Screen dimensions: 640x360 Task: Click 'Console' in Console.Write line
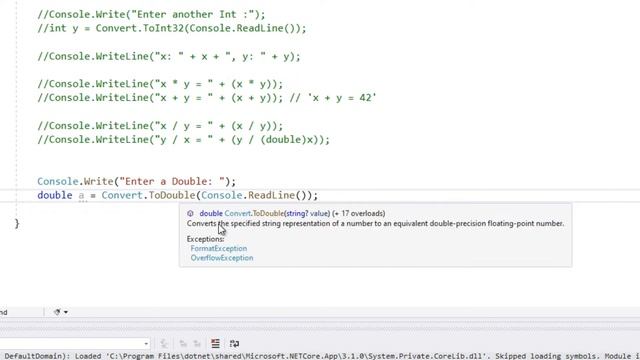coord(58,181)
